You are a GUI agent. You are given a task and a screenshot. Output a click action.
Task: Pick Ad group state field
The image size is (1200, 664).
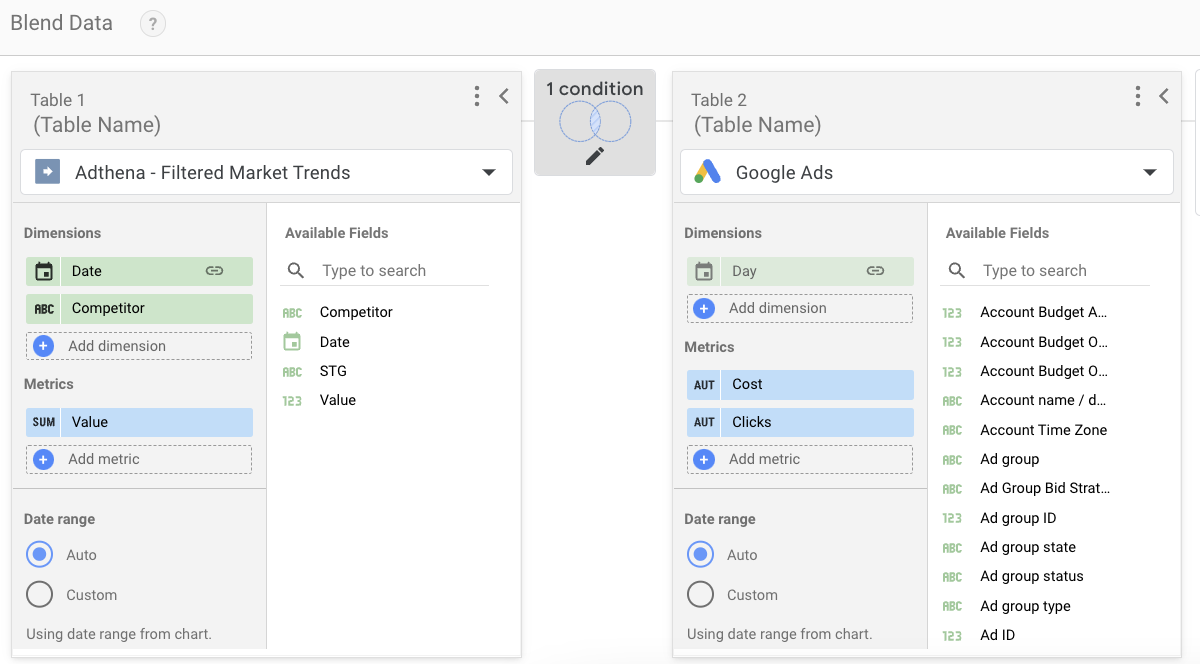click(1028, 547)
